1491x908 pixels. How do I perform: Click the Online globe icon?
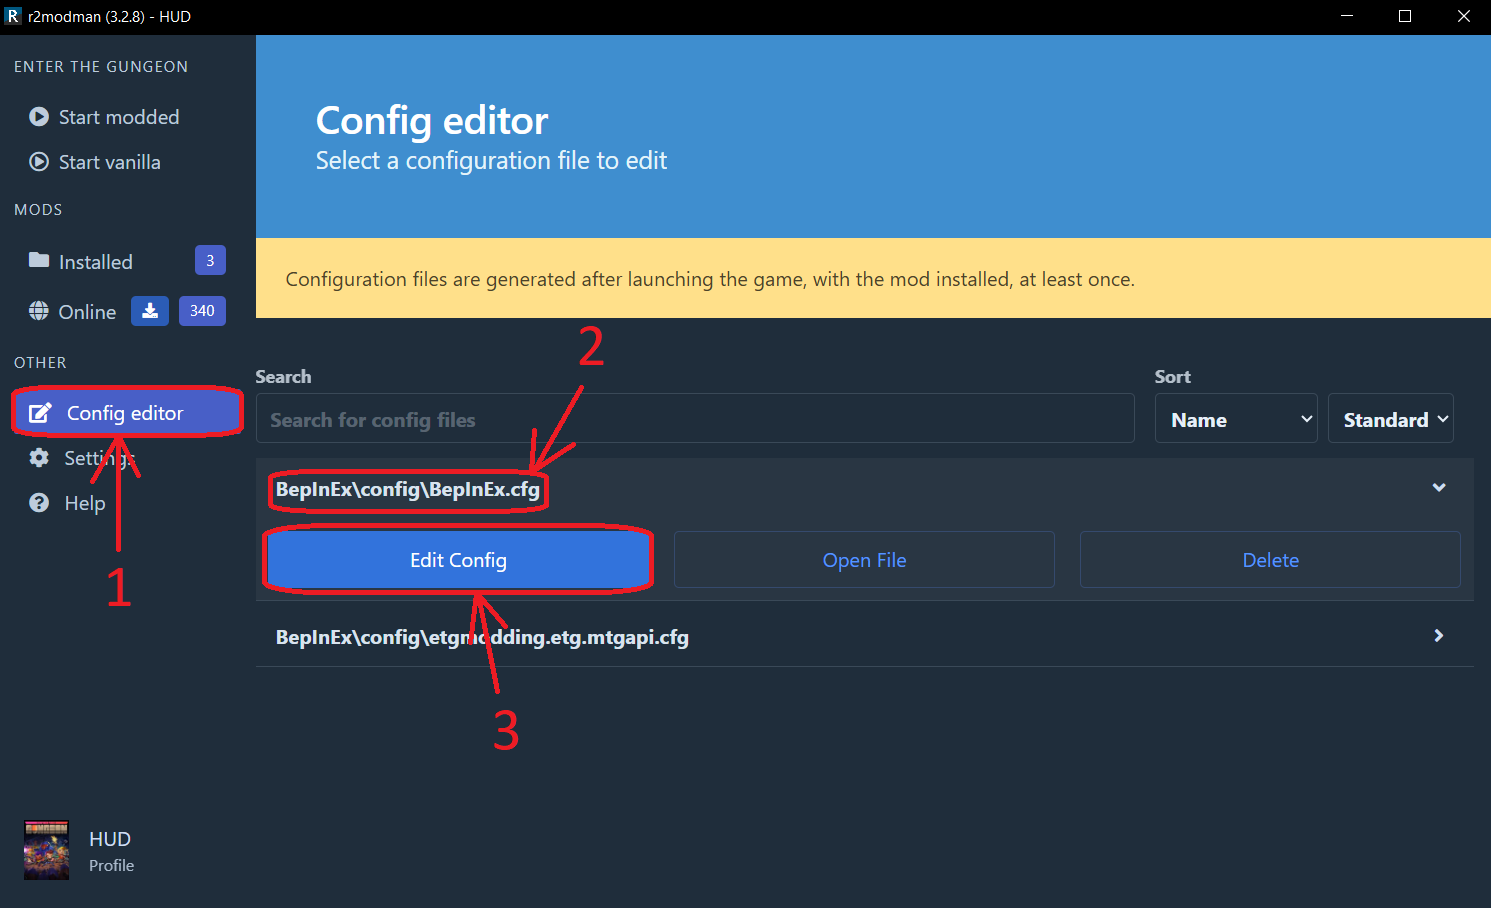pos(39,311)
